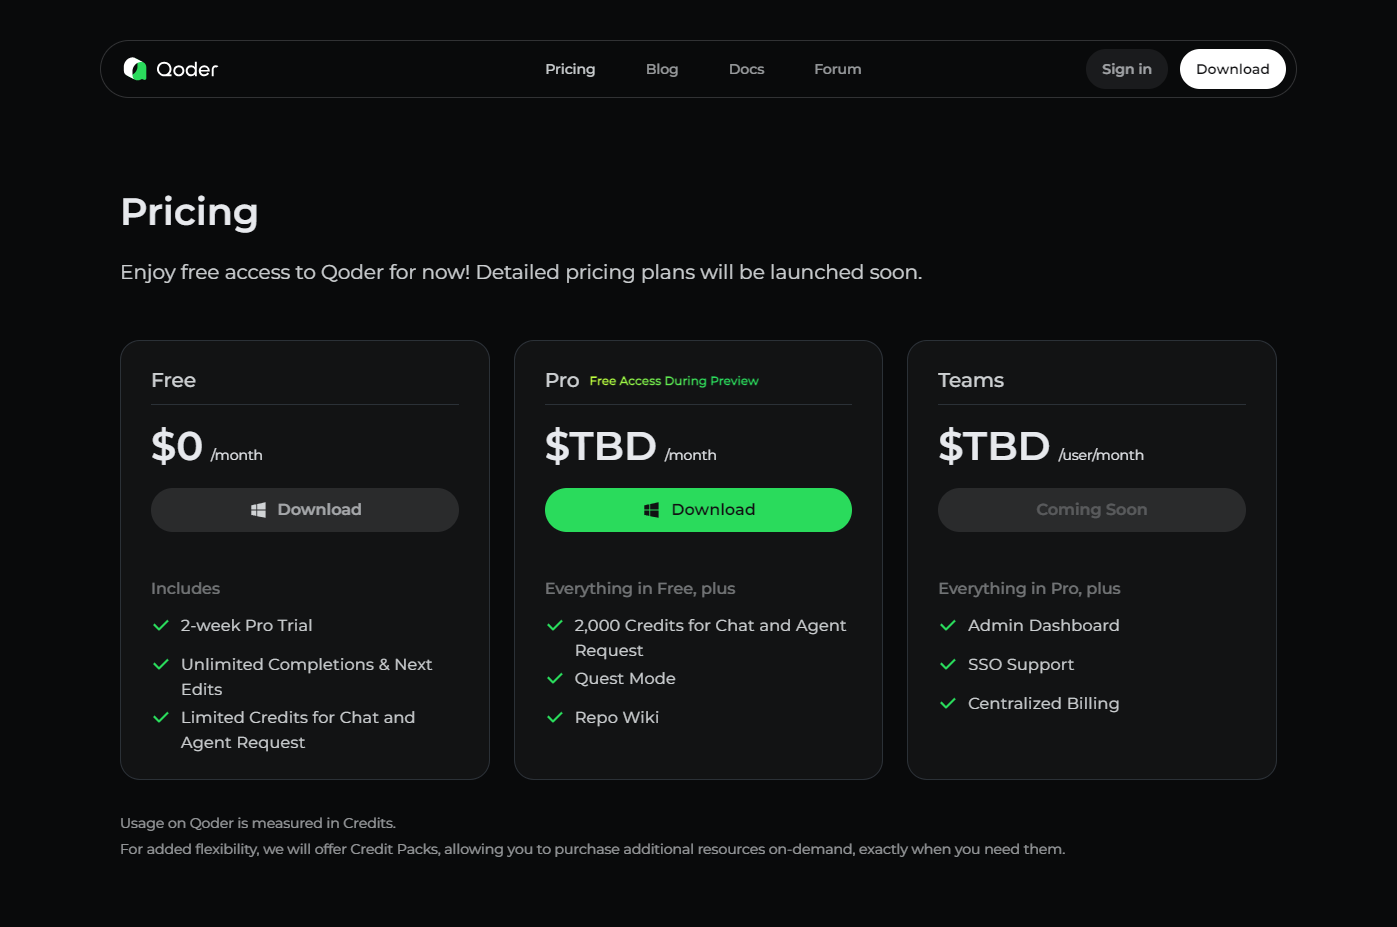Click checkmark beside Centralized Billing
This screenshot has width=1397, height=927.
[x=948, y=703]
